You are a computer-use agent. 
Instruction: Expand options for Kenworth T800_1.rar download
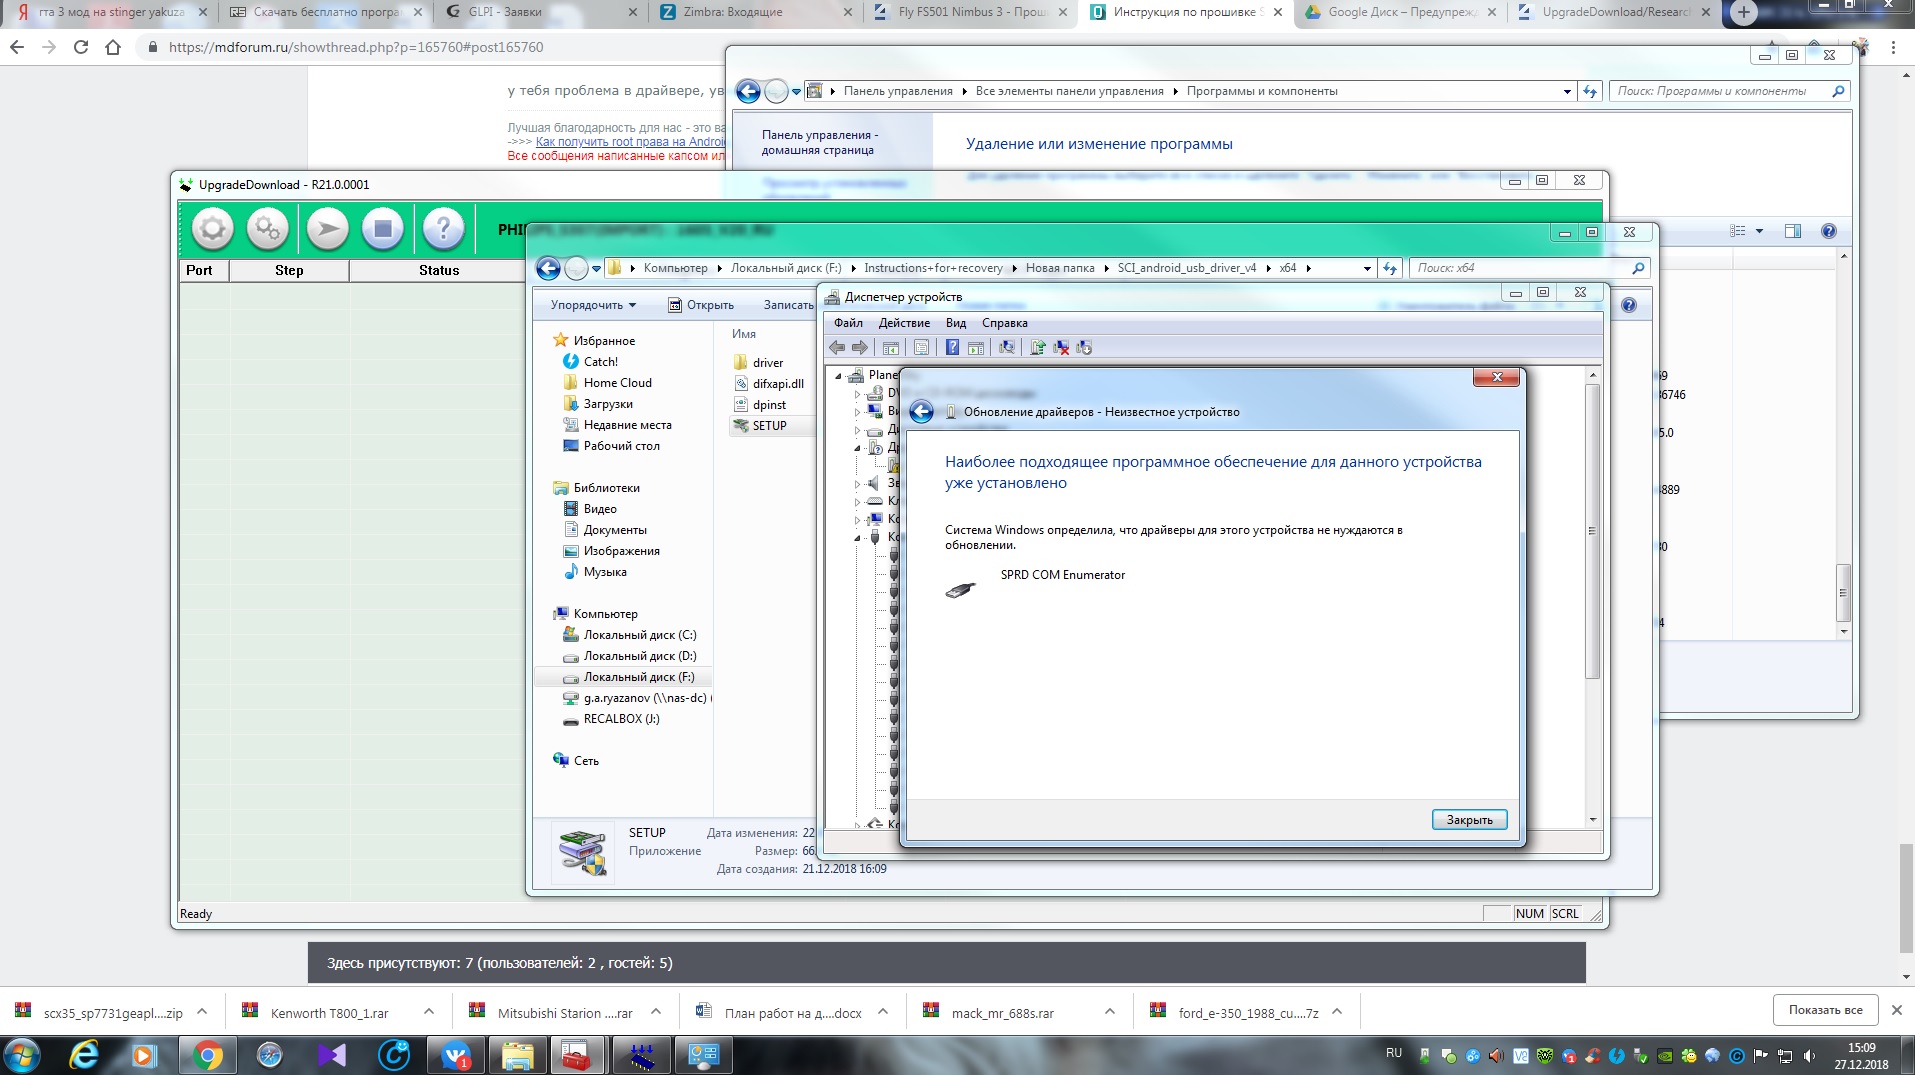click(x=428, y=1012)
